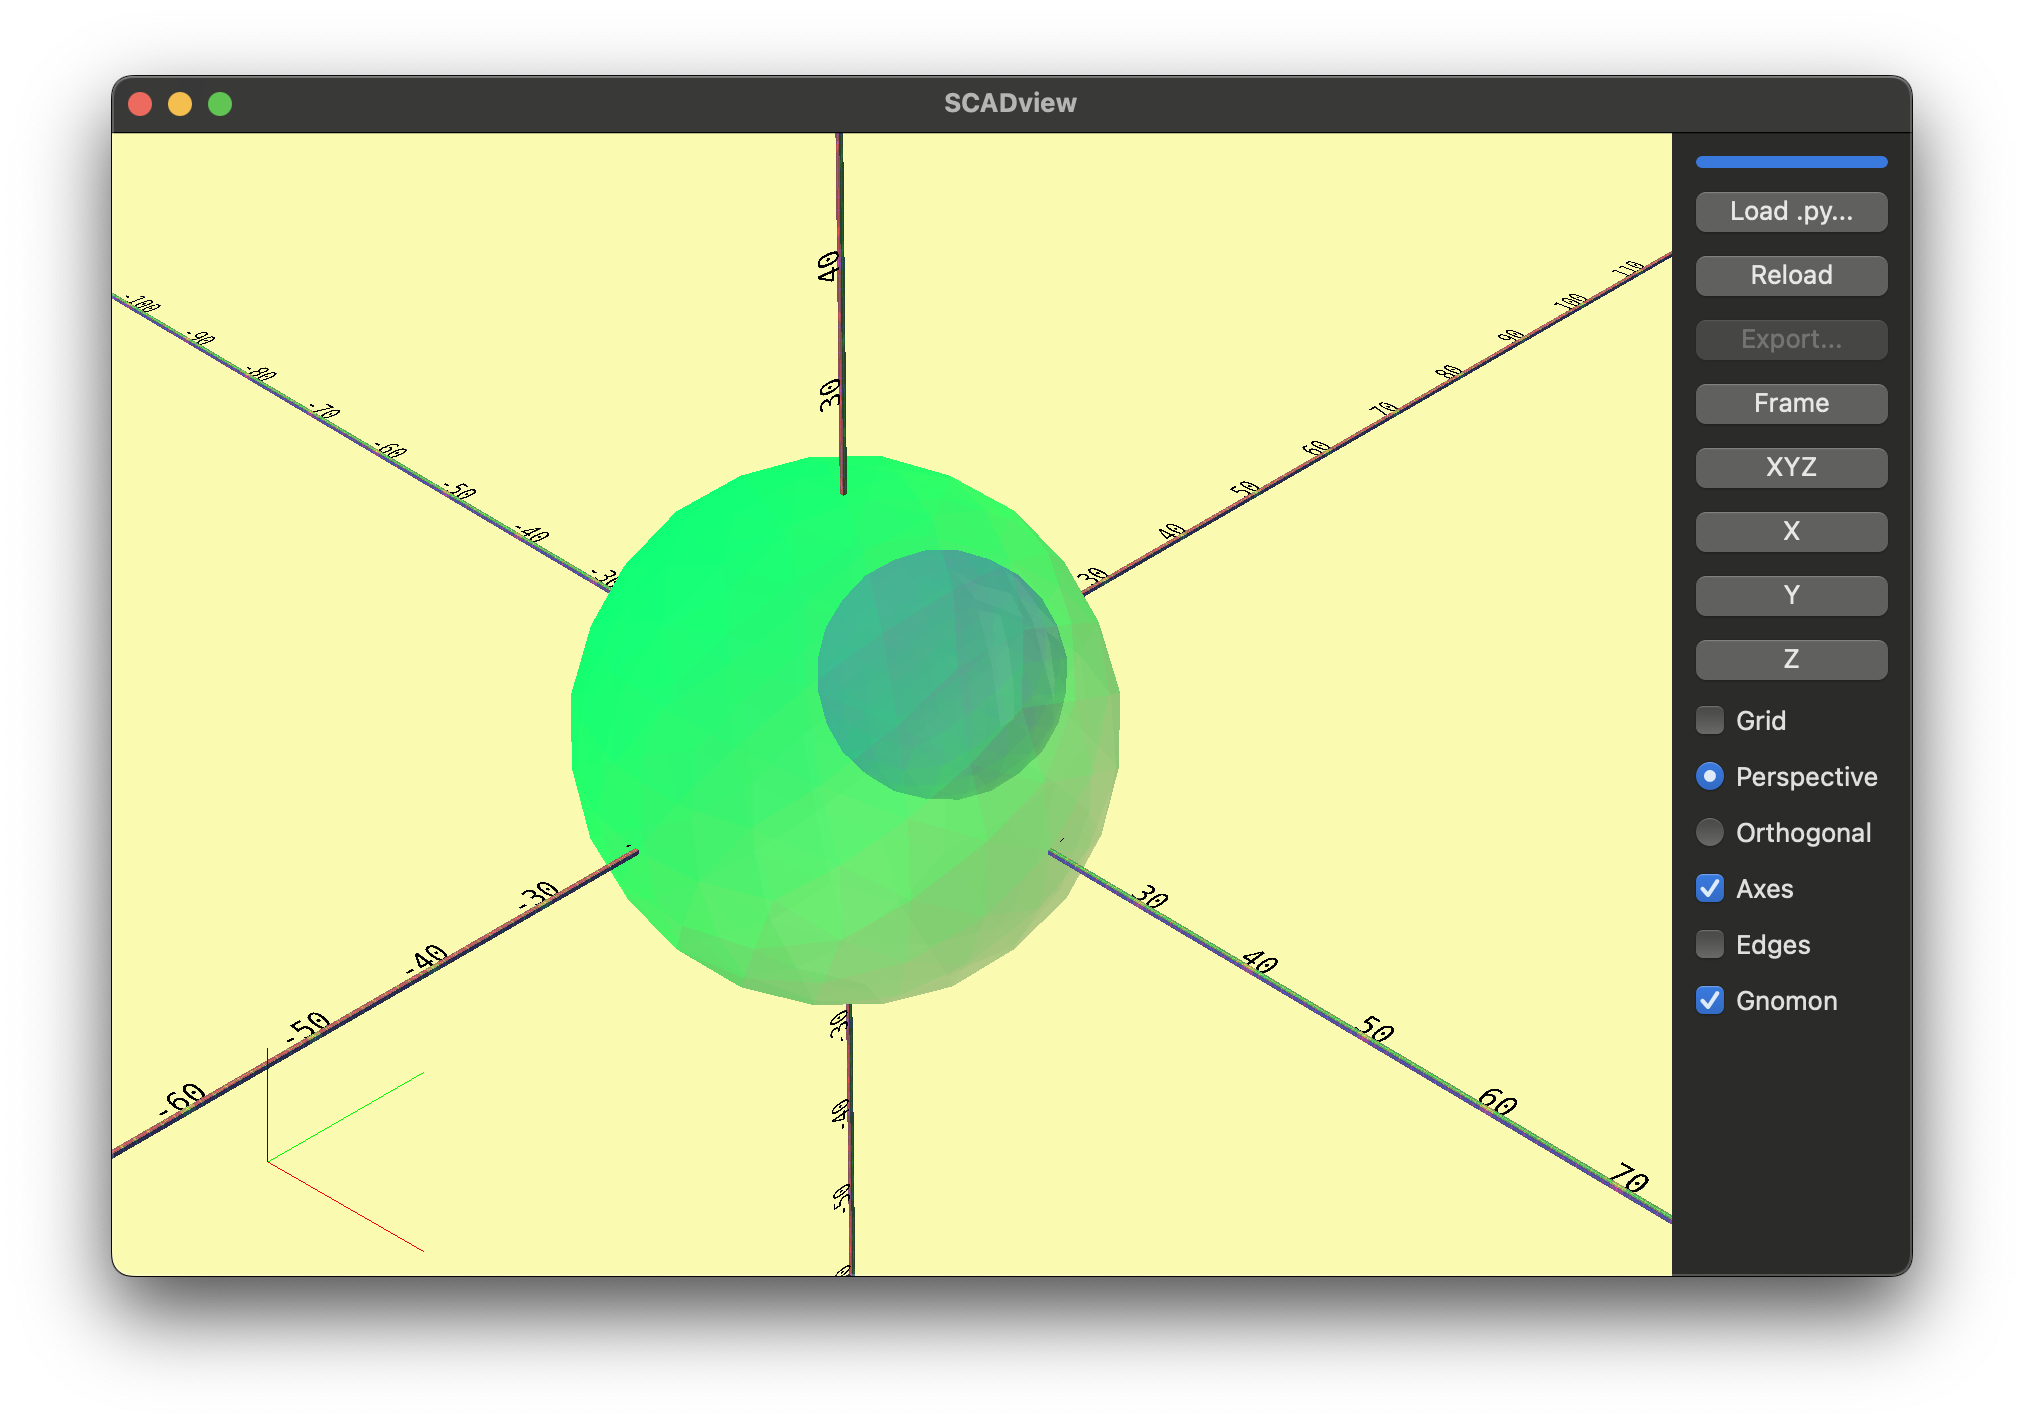
Task: Click the blue progress bar above Load
Action: click(1790, 161)
